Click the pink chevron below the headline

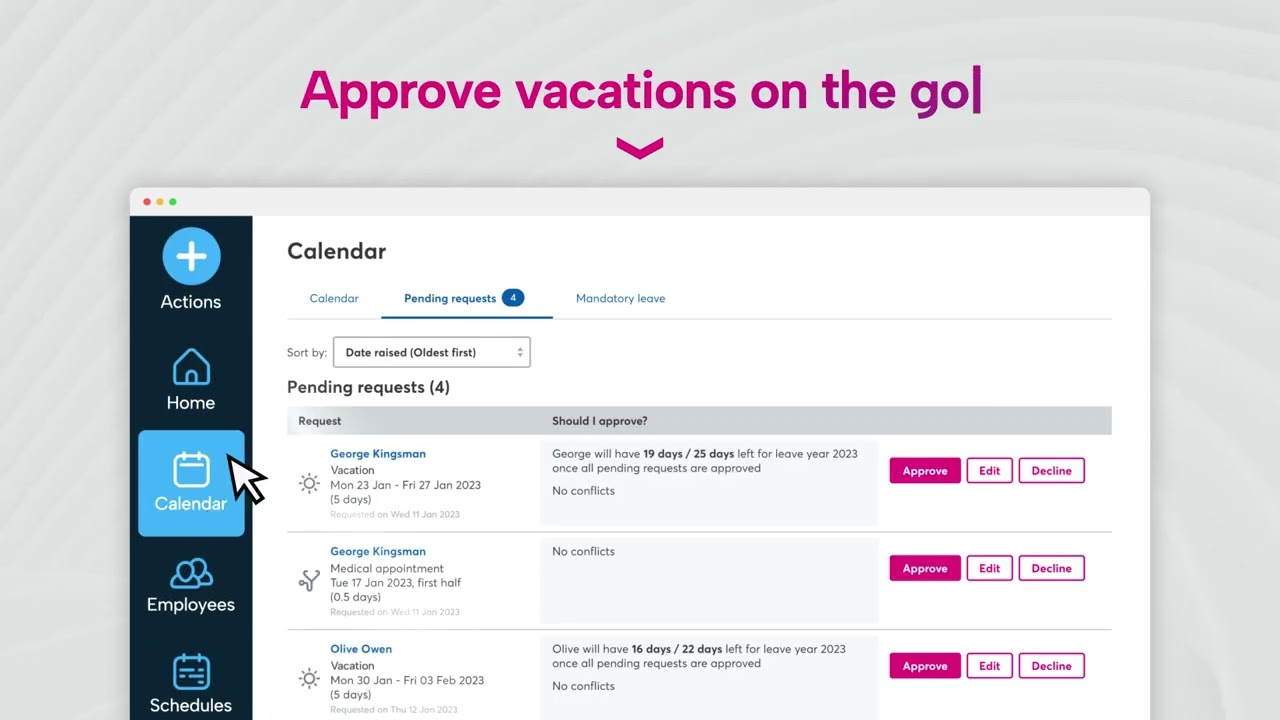point(640,150)
